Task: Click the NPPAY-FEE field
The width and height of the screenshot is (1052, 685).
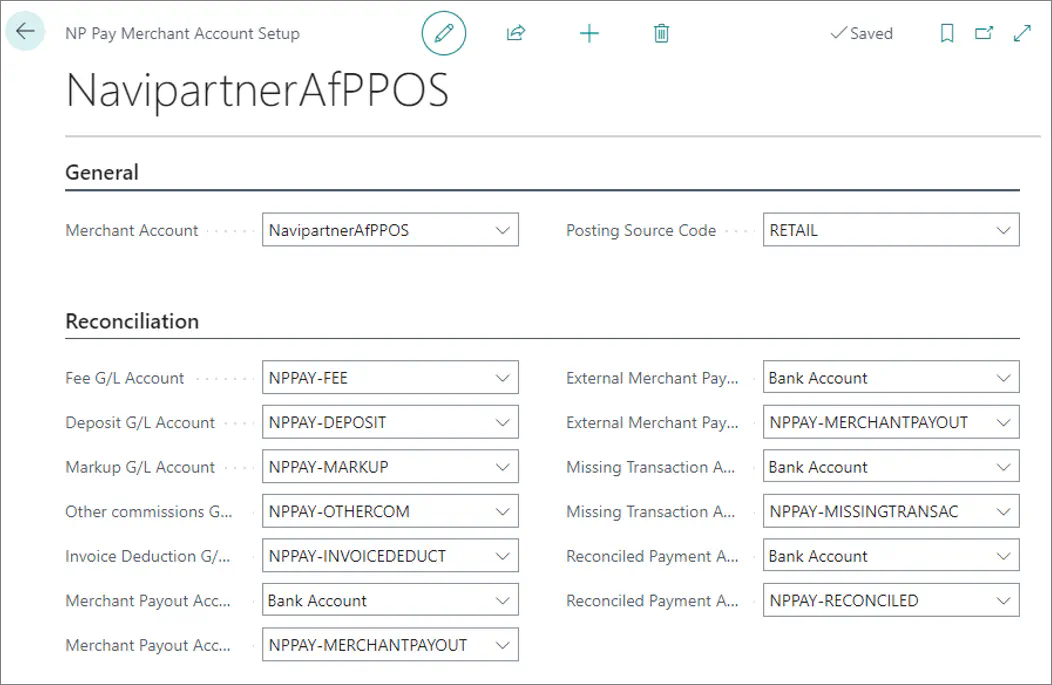Action: [x=390, y=378]
